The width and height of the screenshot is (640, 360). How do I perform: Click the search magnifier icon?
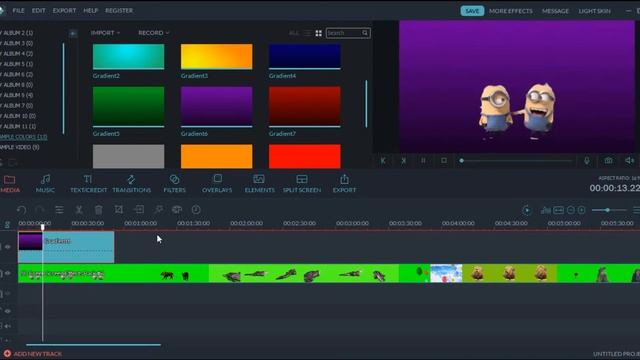[365, 33]
